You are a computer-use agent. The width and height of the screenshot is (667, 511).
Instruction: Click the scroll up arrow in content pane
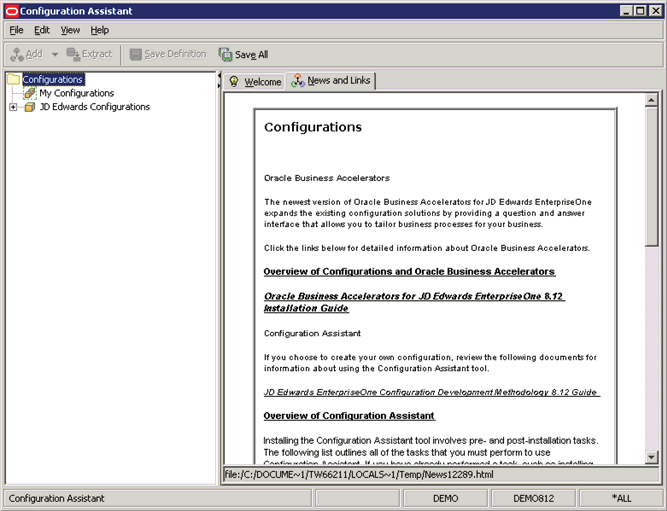(x=651, y=100)
